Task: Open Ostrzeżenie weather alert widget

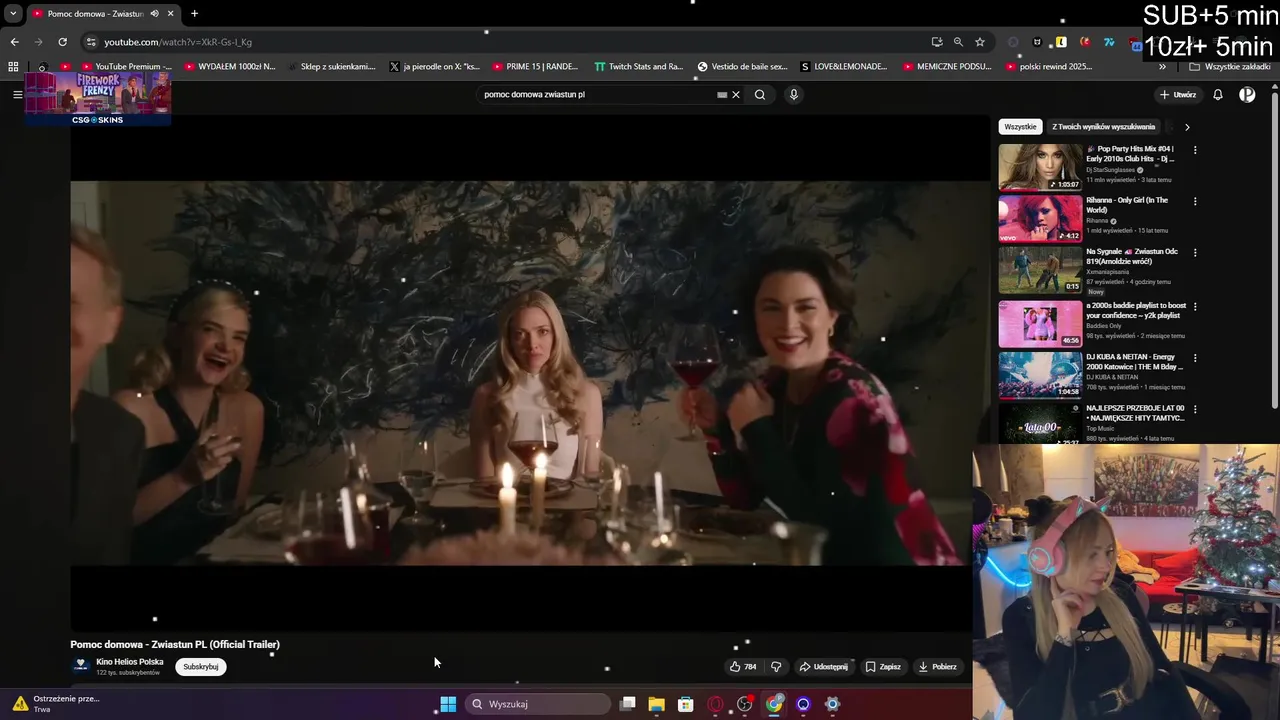Action: click(55, 704)
